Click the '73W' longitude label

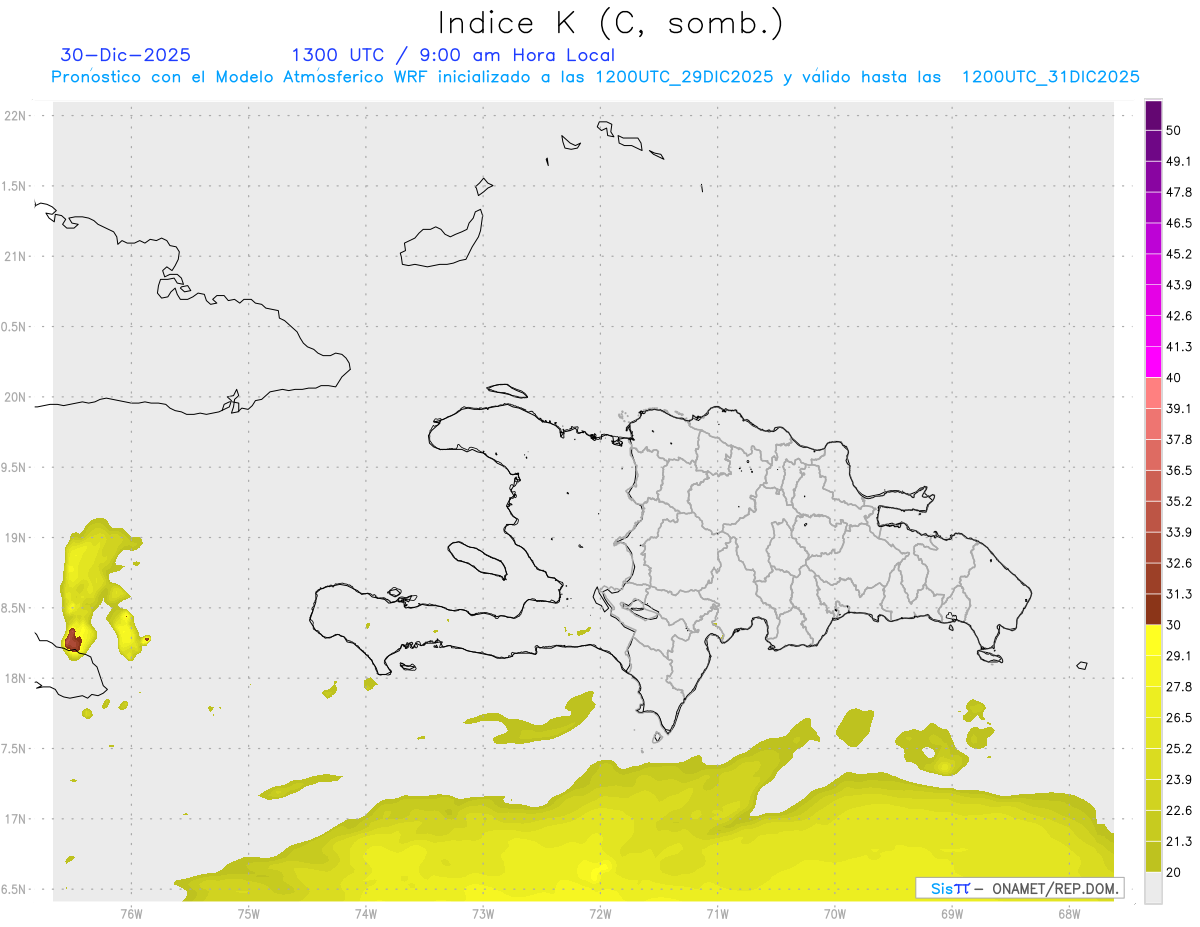pyautogui.click(x=483, y=913)
